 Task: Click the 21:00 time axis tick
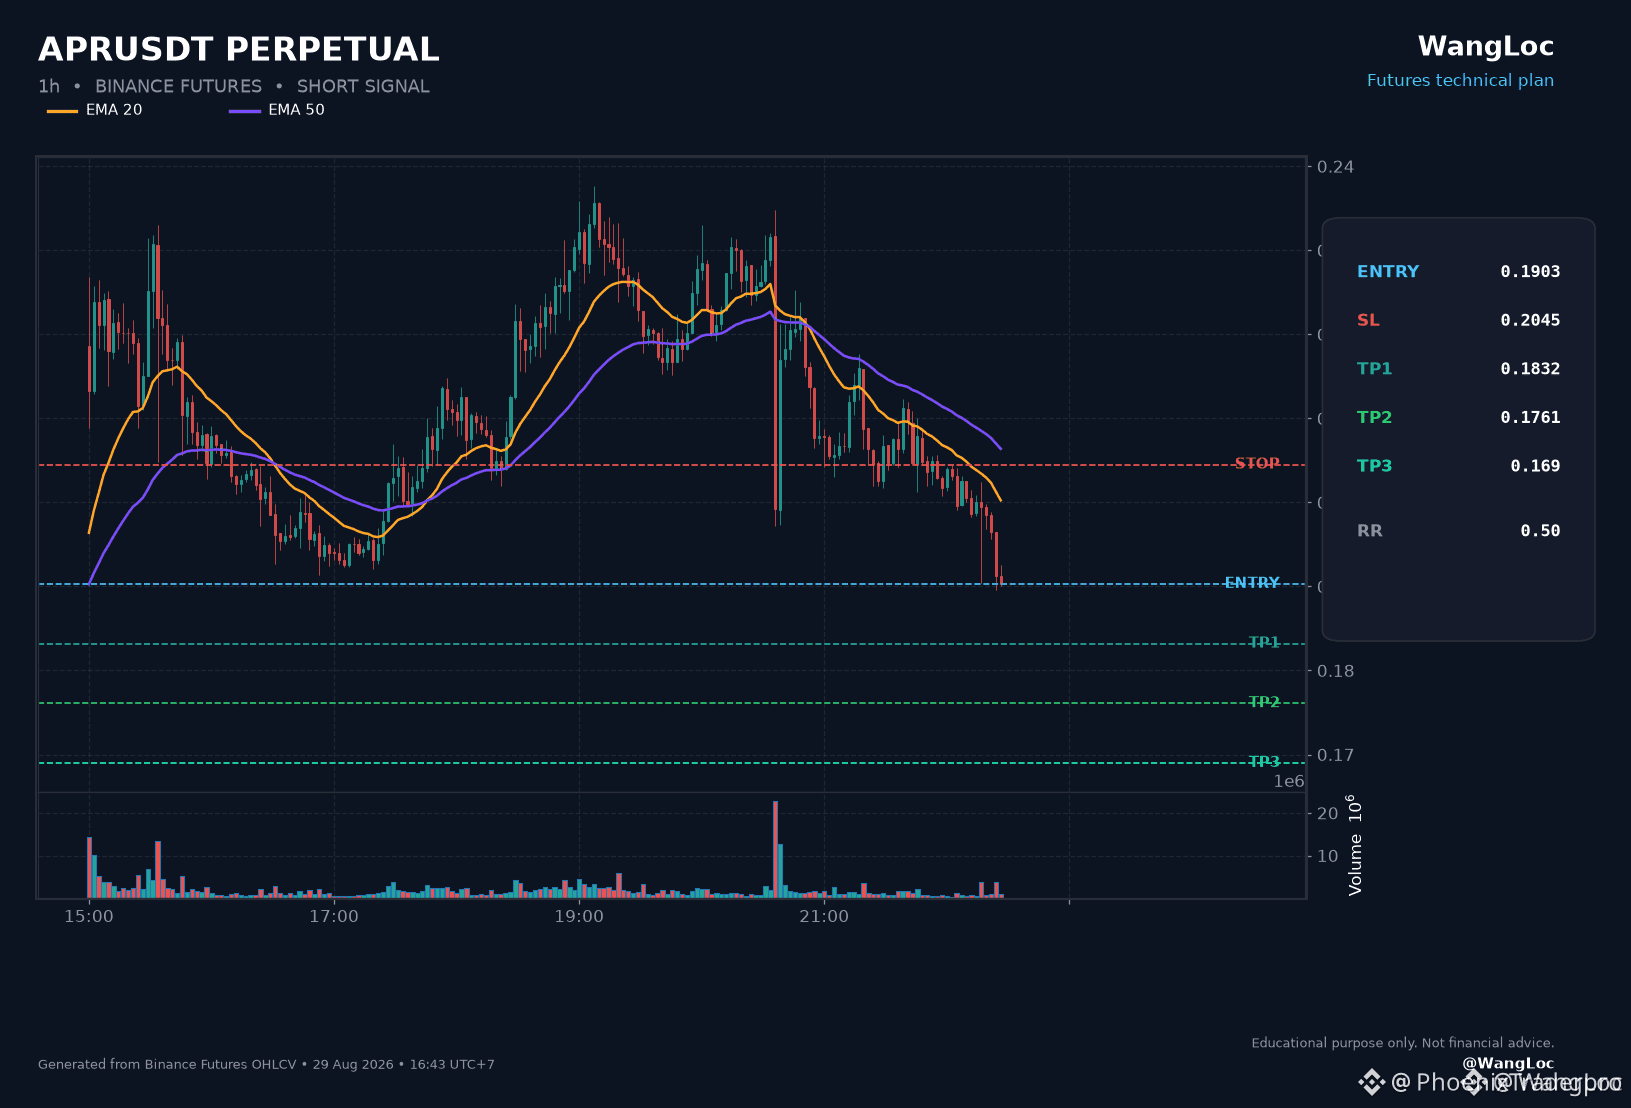(824, 917)
